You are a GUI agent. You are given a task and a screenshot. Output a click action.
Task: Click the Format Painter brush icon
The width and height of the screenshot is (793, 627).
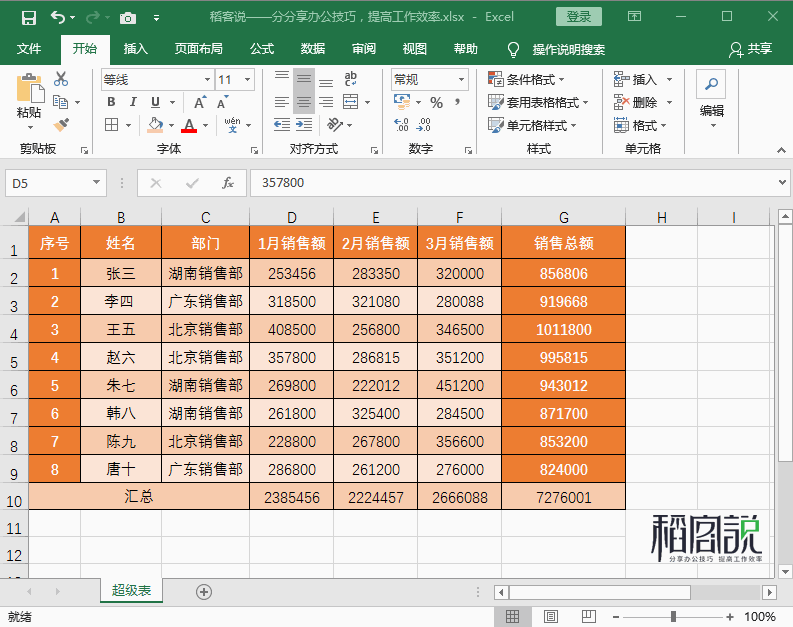click(x=61, y=125)
